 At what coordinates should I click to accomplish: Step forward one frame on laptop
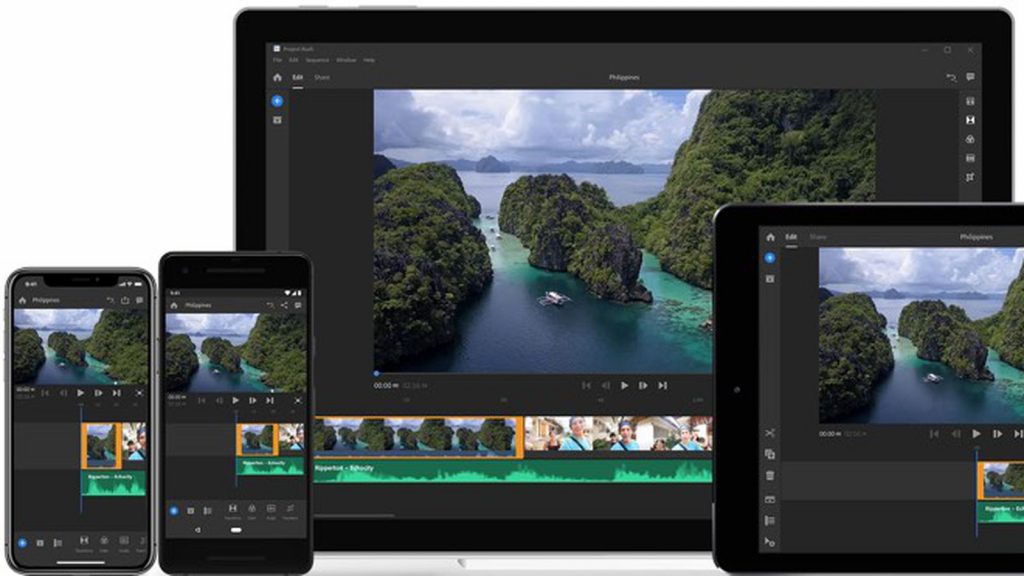click(x=643, y=385)
